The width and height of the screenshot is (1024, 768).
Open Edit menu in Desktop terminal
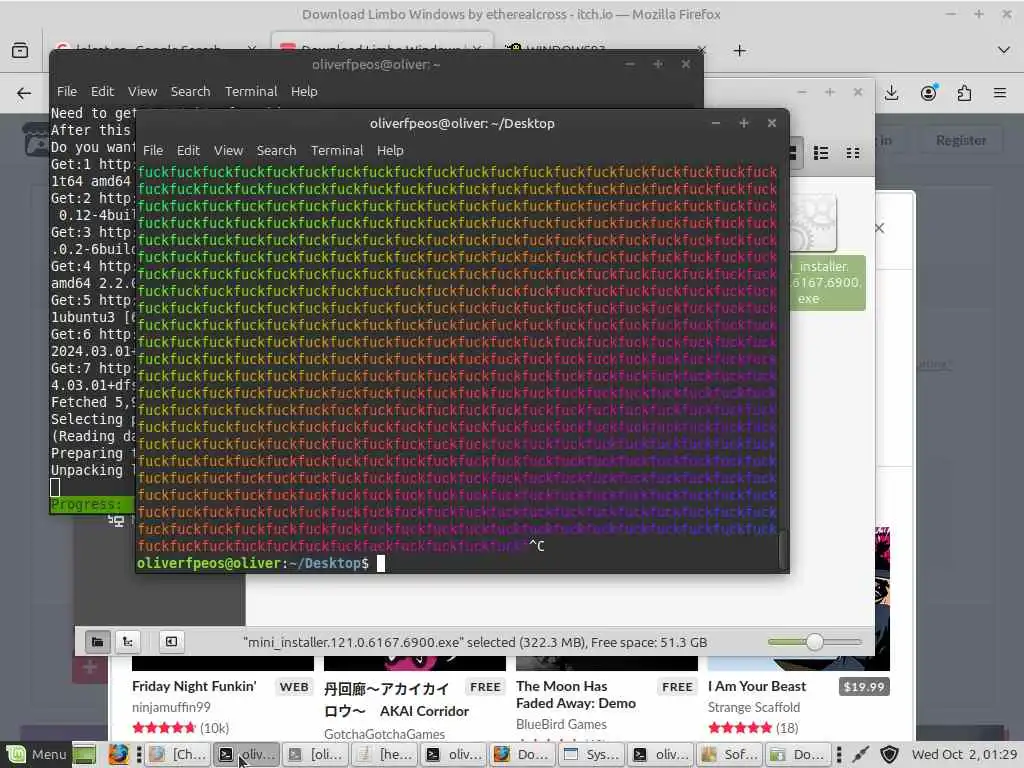pos(188,150)
